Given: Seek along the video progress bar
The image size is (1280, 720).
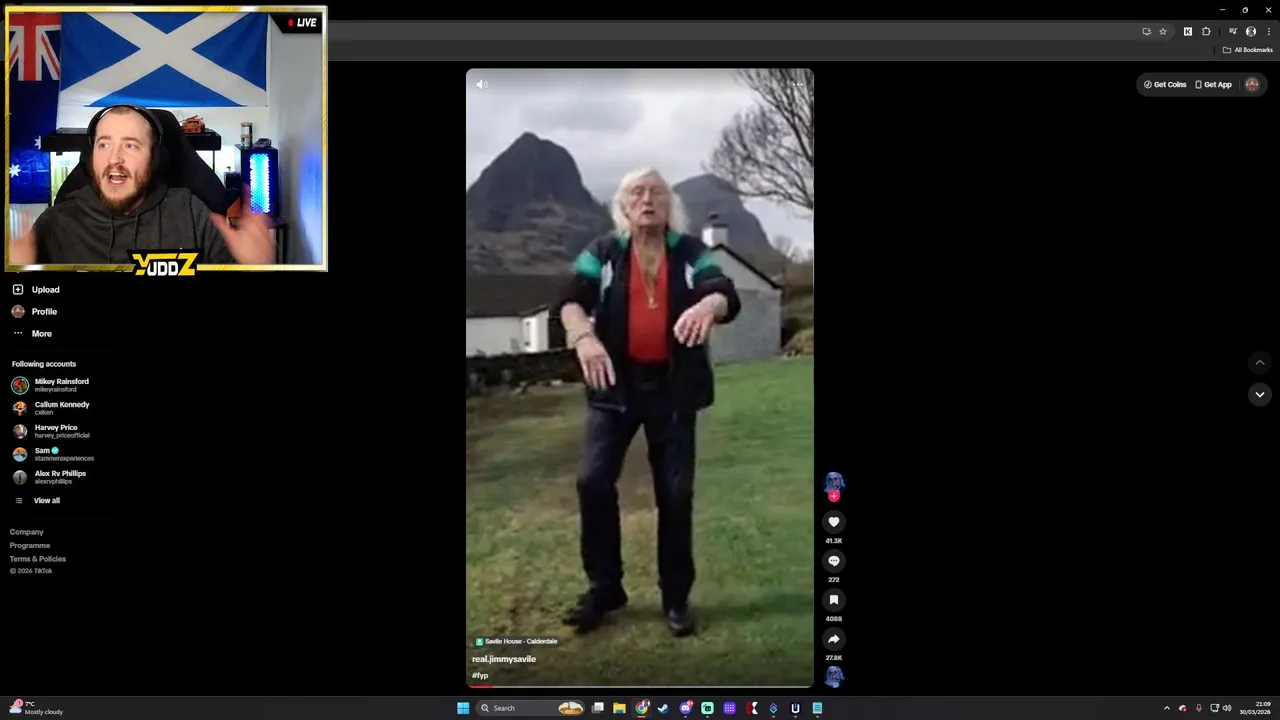Looking at the screenshot, I should point(640,686).
